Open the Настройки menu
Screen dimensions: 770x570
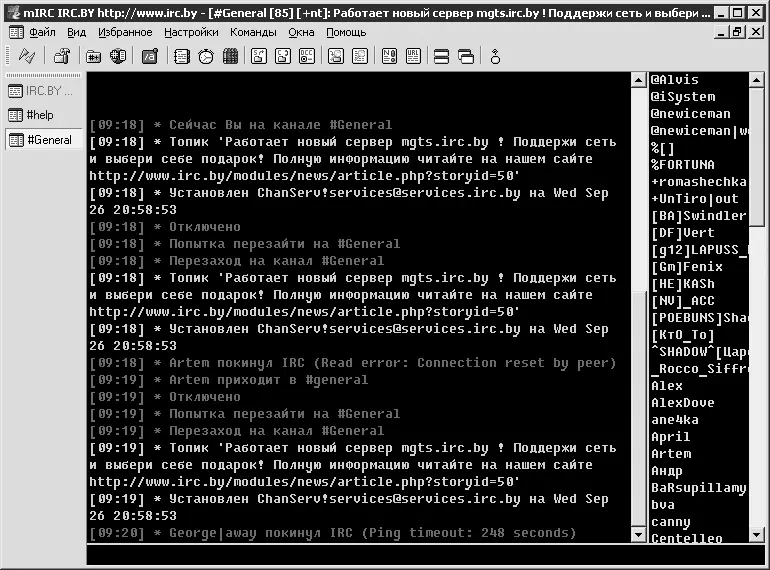pyautogui.click(x=192, y=32)
